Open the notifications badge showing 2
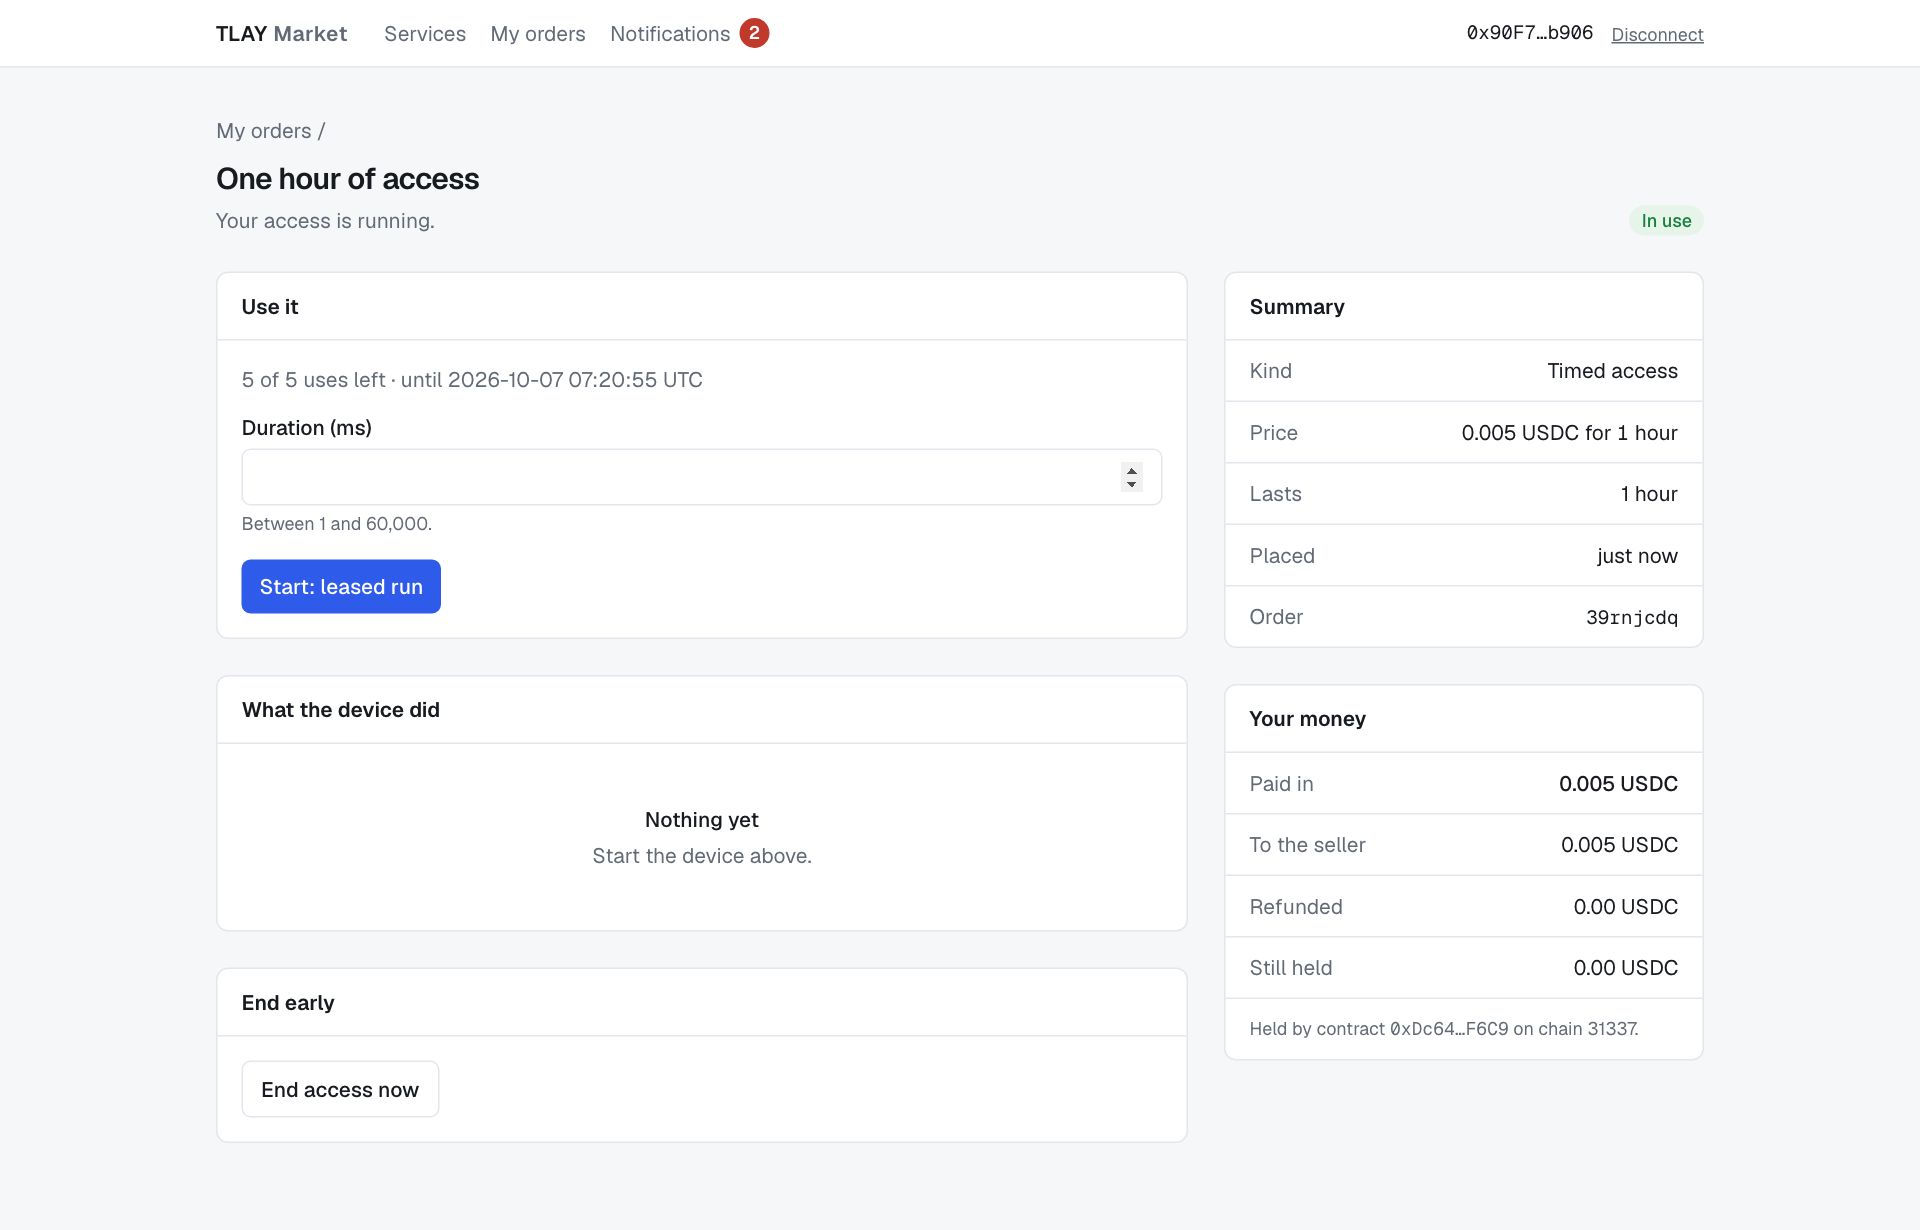 pyautogui.click(x=754, y=33)
